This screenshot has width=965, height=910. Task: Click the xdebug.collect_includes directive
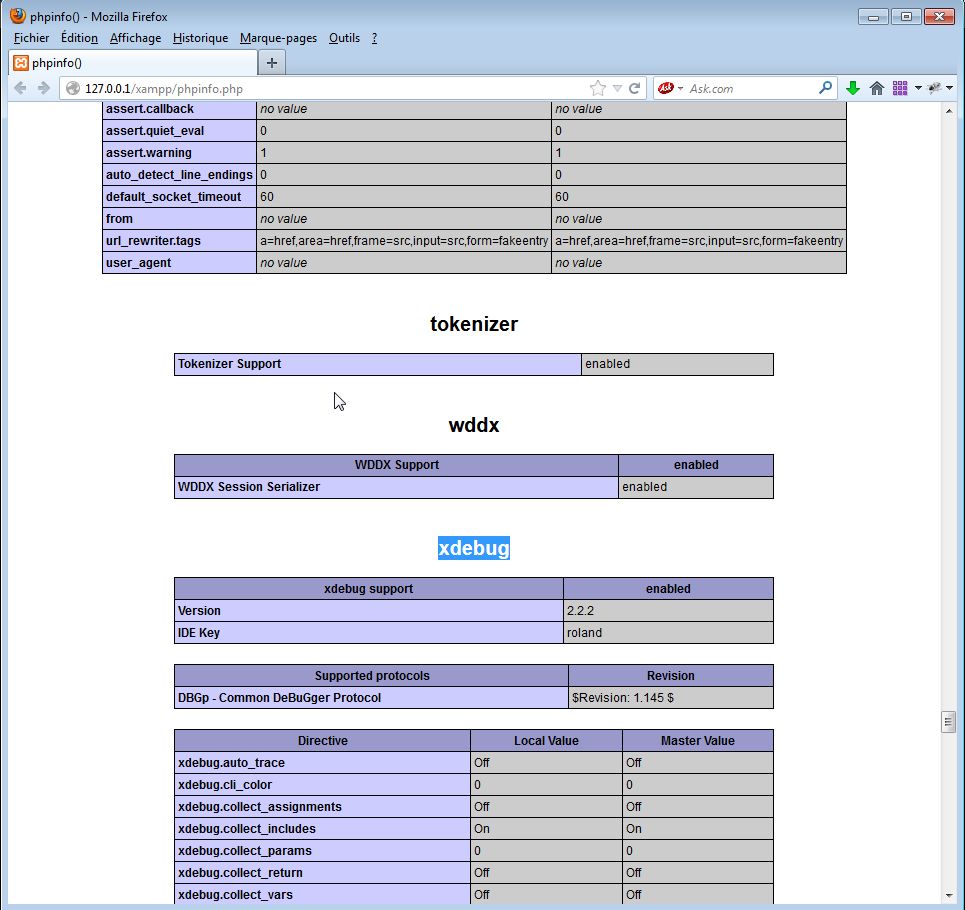(x=322, y=829)
